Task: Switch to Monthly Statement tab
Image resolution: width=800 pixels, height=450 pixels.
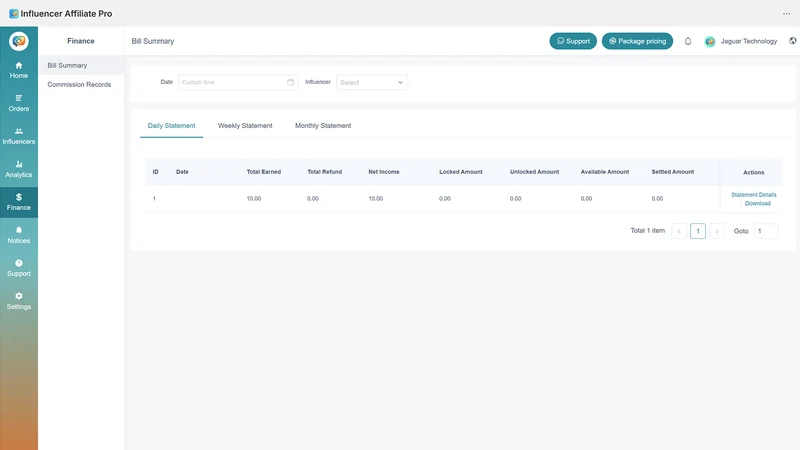Action: coord(323,126)
